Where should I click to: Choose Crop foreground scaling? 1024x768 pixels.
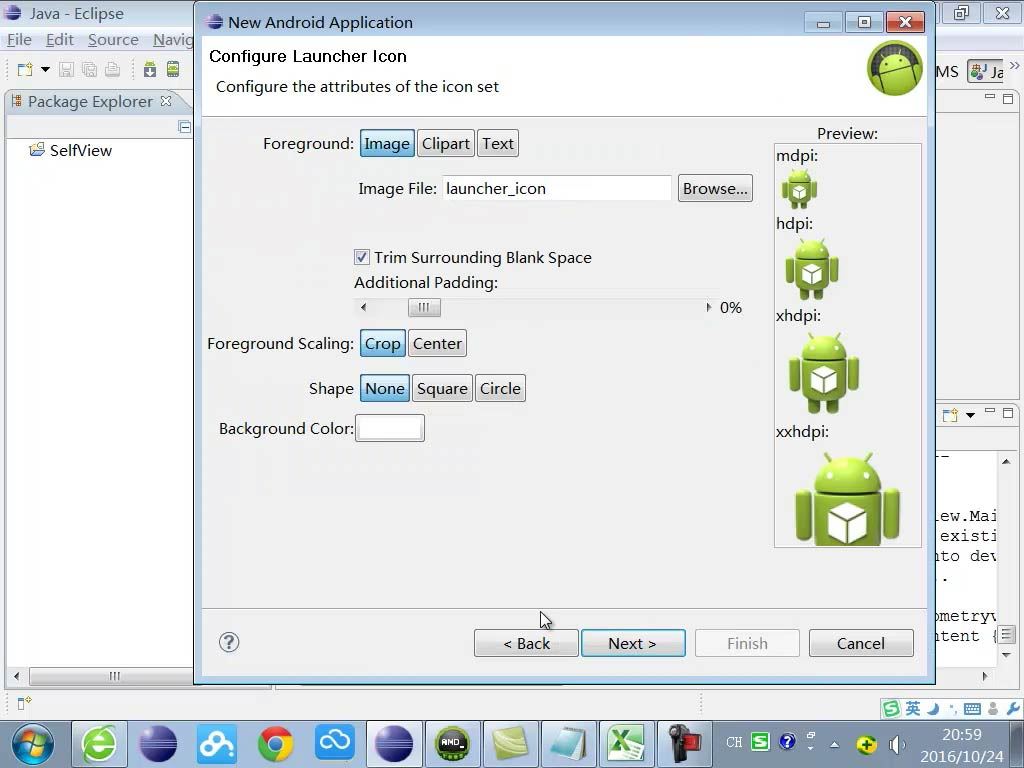(x=383, y=344)
